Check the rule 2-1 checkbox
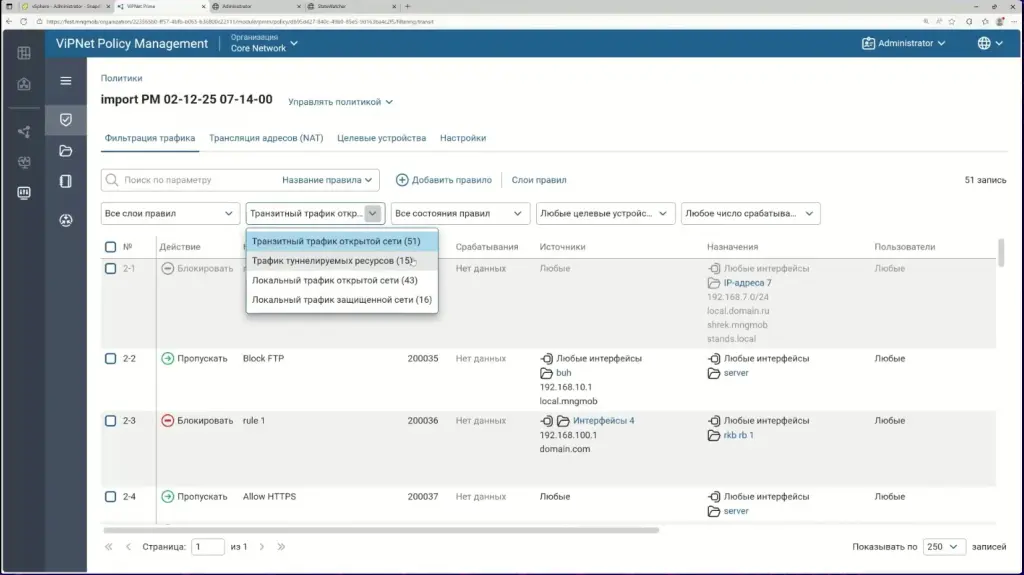 coord(110,269)
